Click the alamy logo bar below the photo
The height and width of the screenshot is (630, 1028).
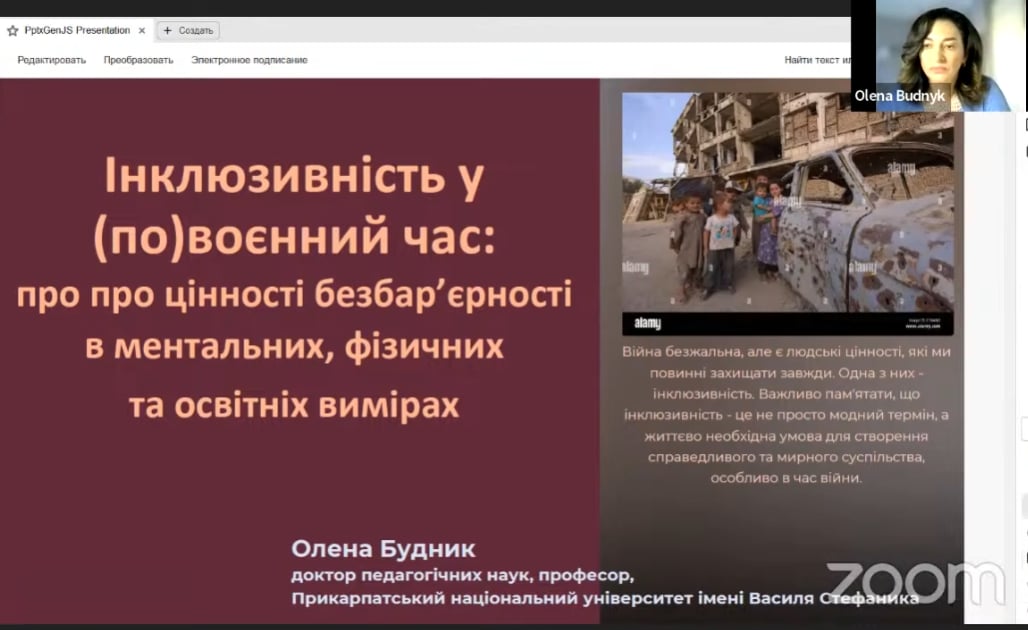click(787, 324)
